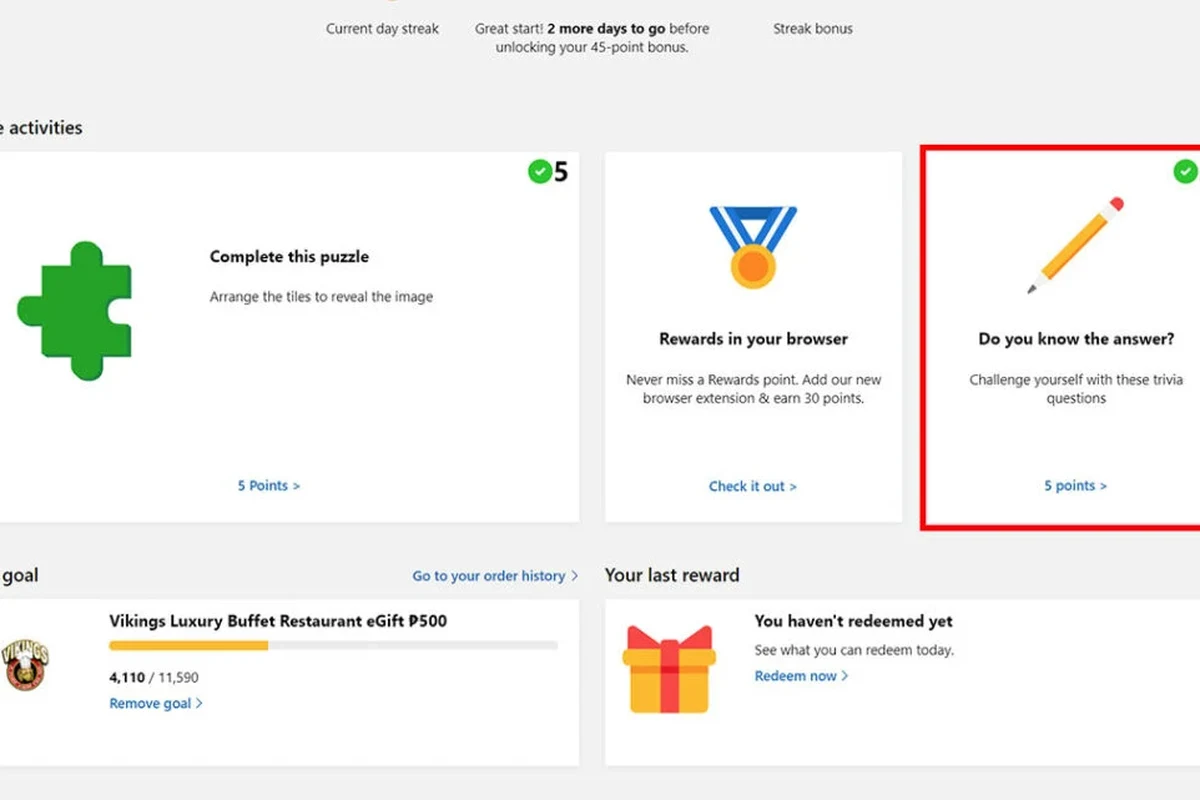Click the goal progress bar
The width and height of the screenshot is (1200, 800).
point(333,646)
